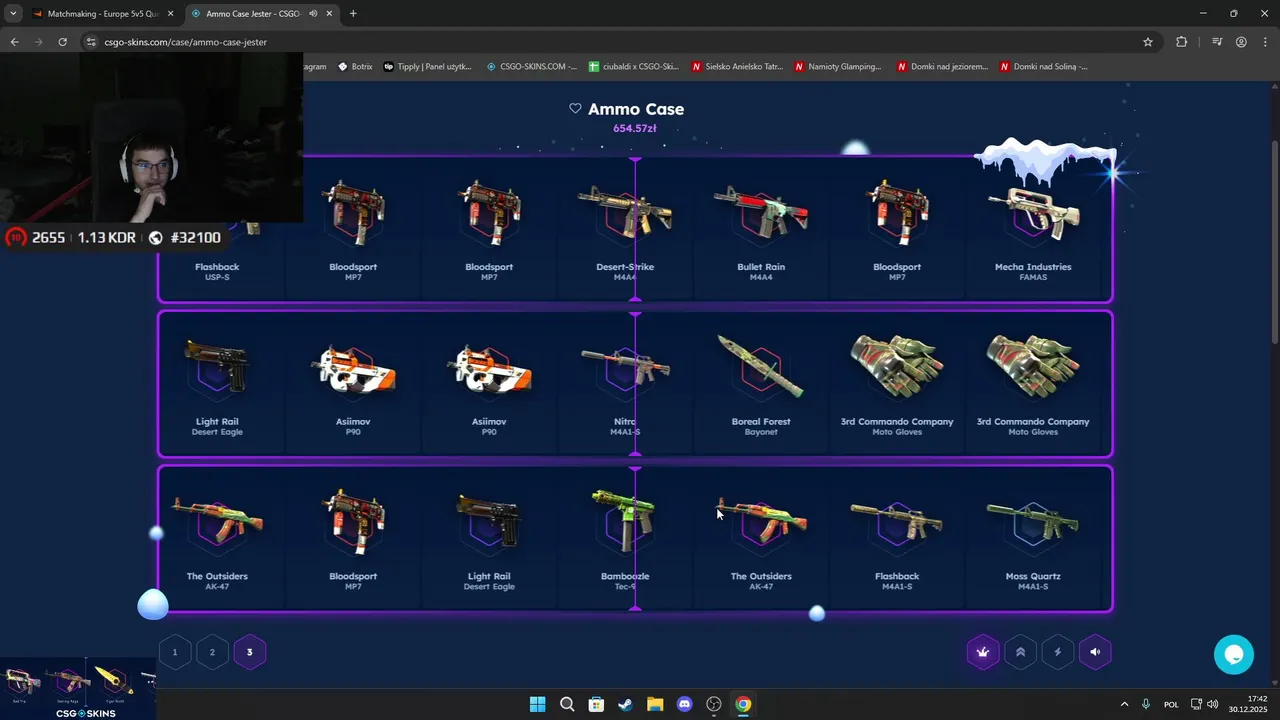The image size is (1280, 720).
Task: Click the Desert-Strike M4A4 item
Action: [x=625, y=230]
